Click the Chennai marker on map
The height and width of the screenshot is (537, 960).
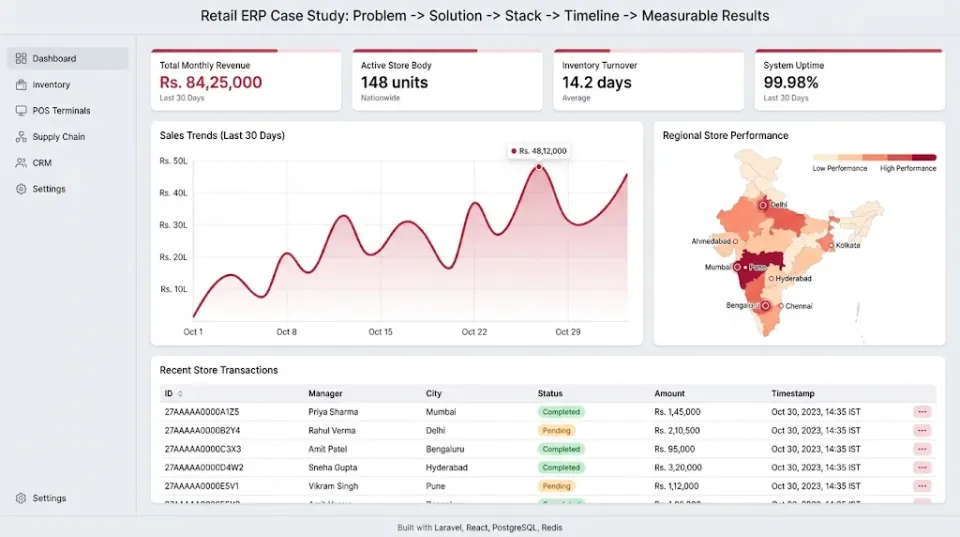click(x=781, y=306)
